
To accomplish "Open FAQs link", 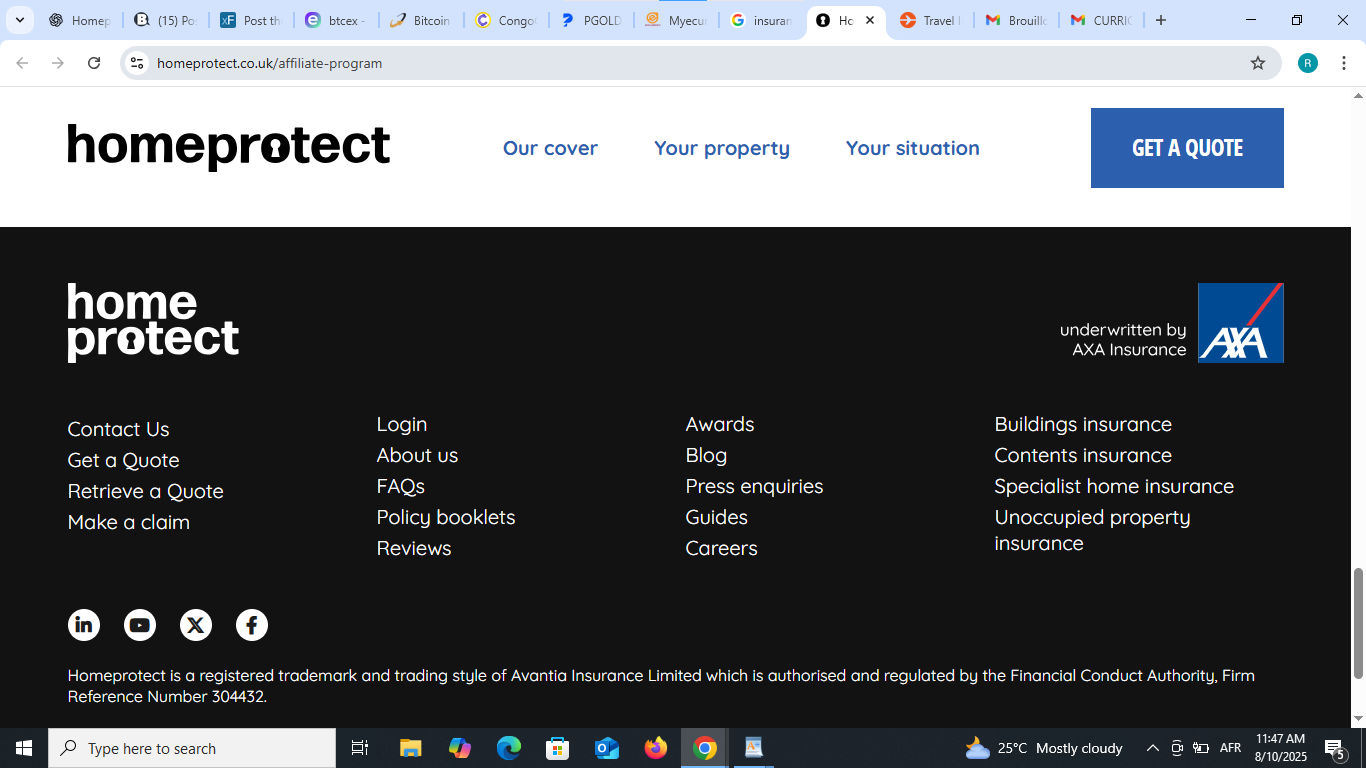I will (400, 486).
